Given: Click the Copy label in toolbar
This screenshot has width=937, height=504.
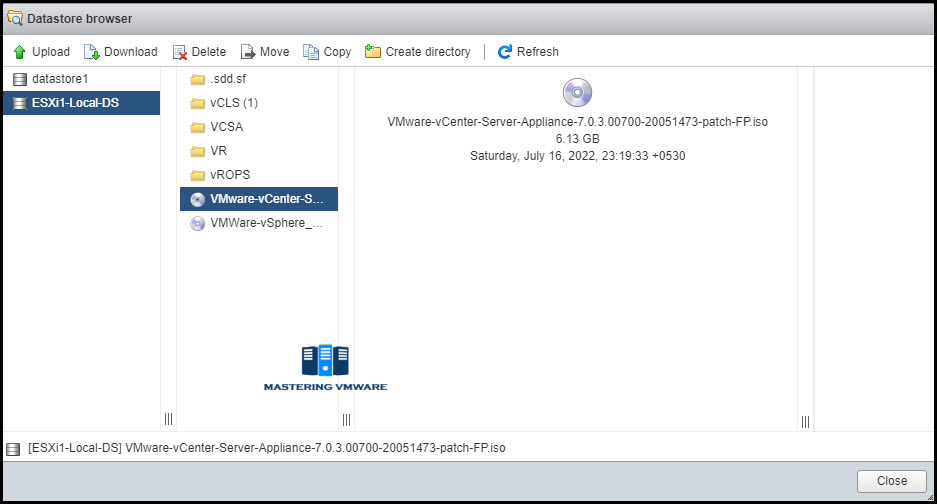Looking at the screenshot, I should click(337, 52).
